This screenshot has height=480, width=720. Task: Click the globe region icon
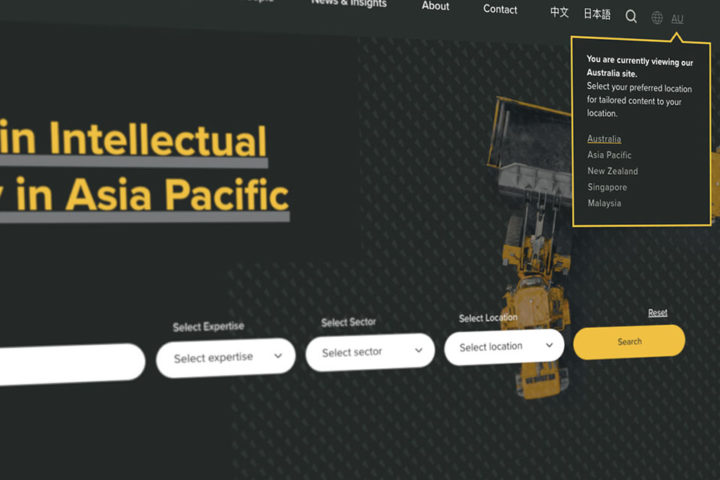pyautogui.click(x=657, y=18)
